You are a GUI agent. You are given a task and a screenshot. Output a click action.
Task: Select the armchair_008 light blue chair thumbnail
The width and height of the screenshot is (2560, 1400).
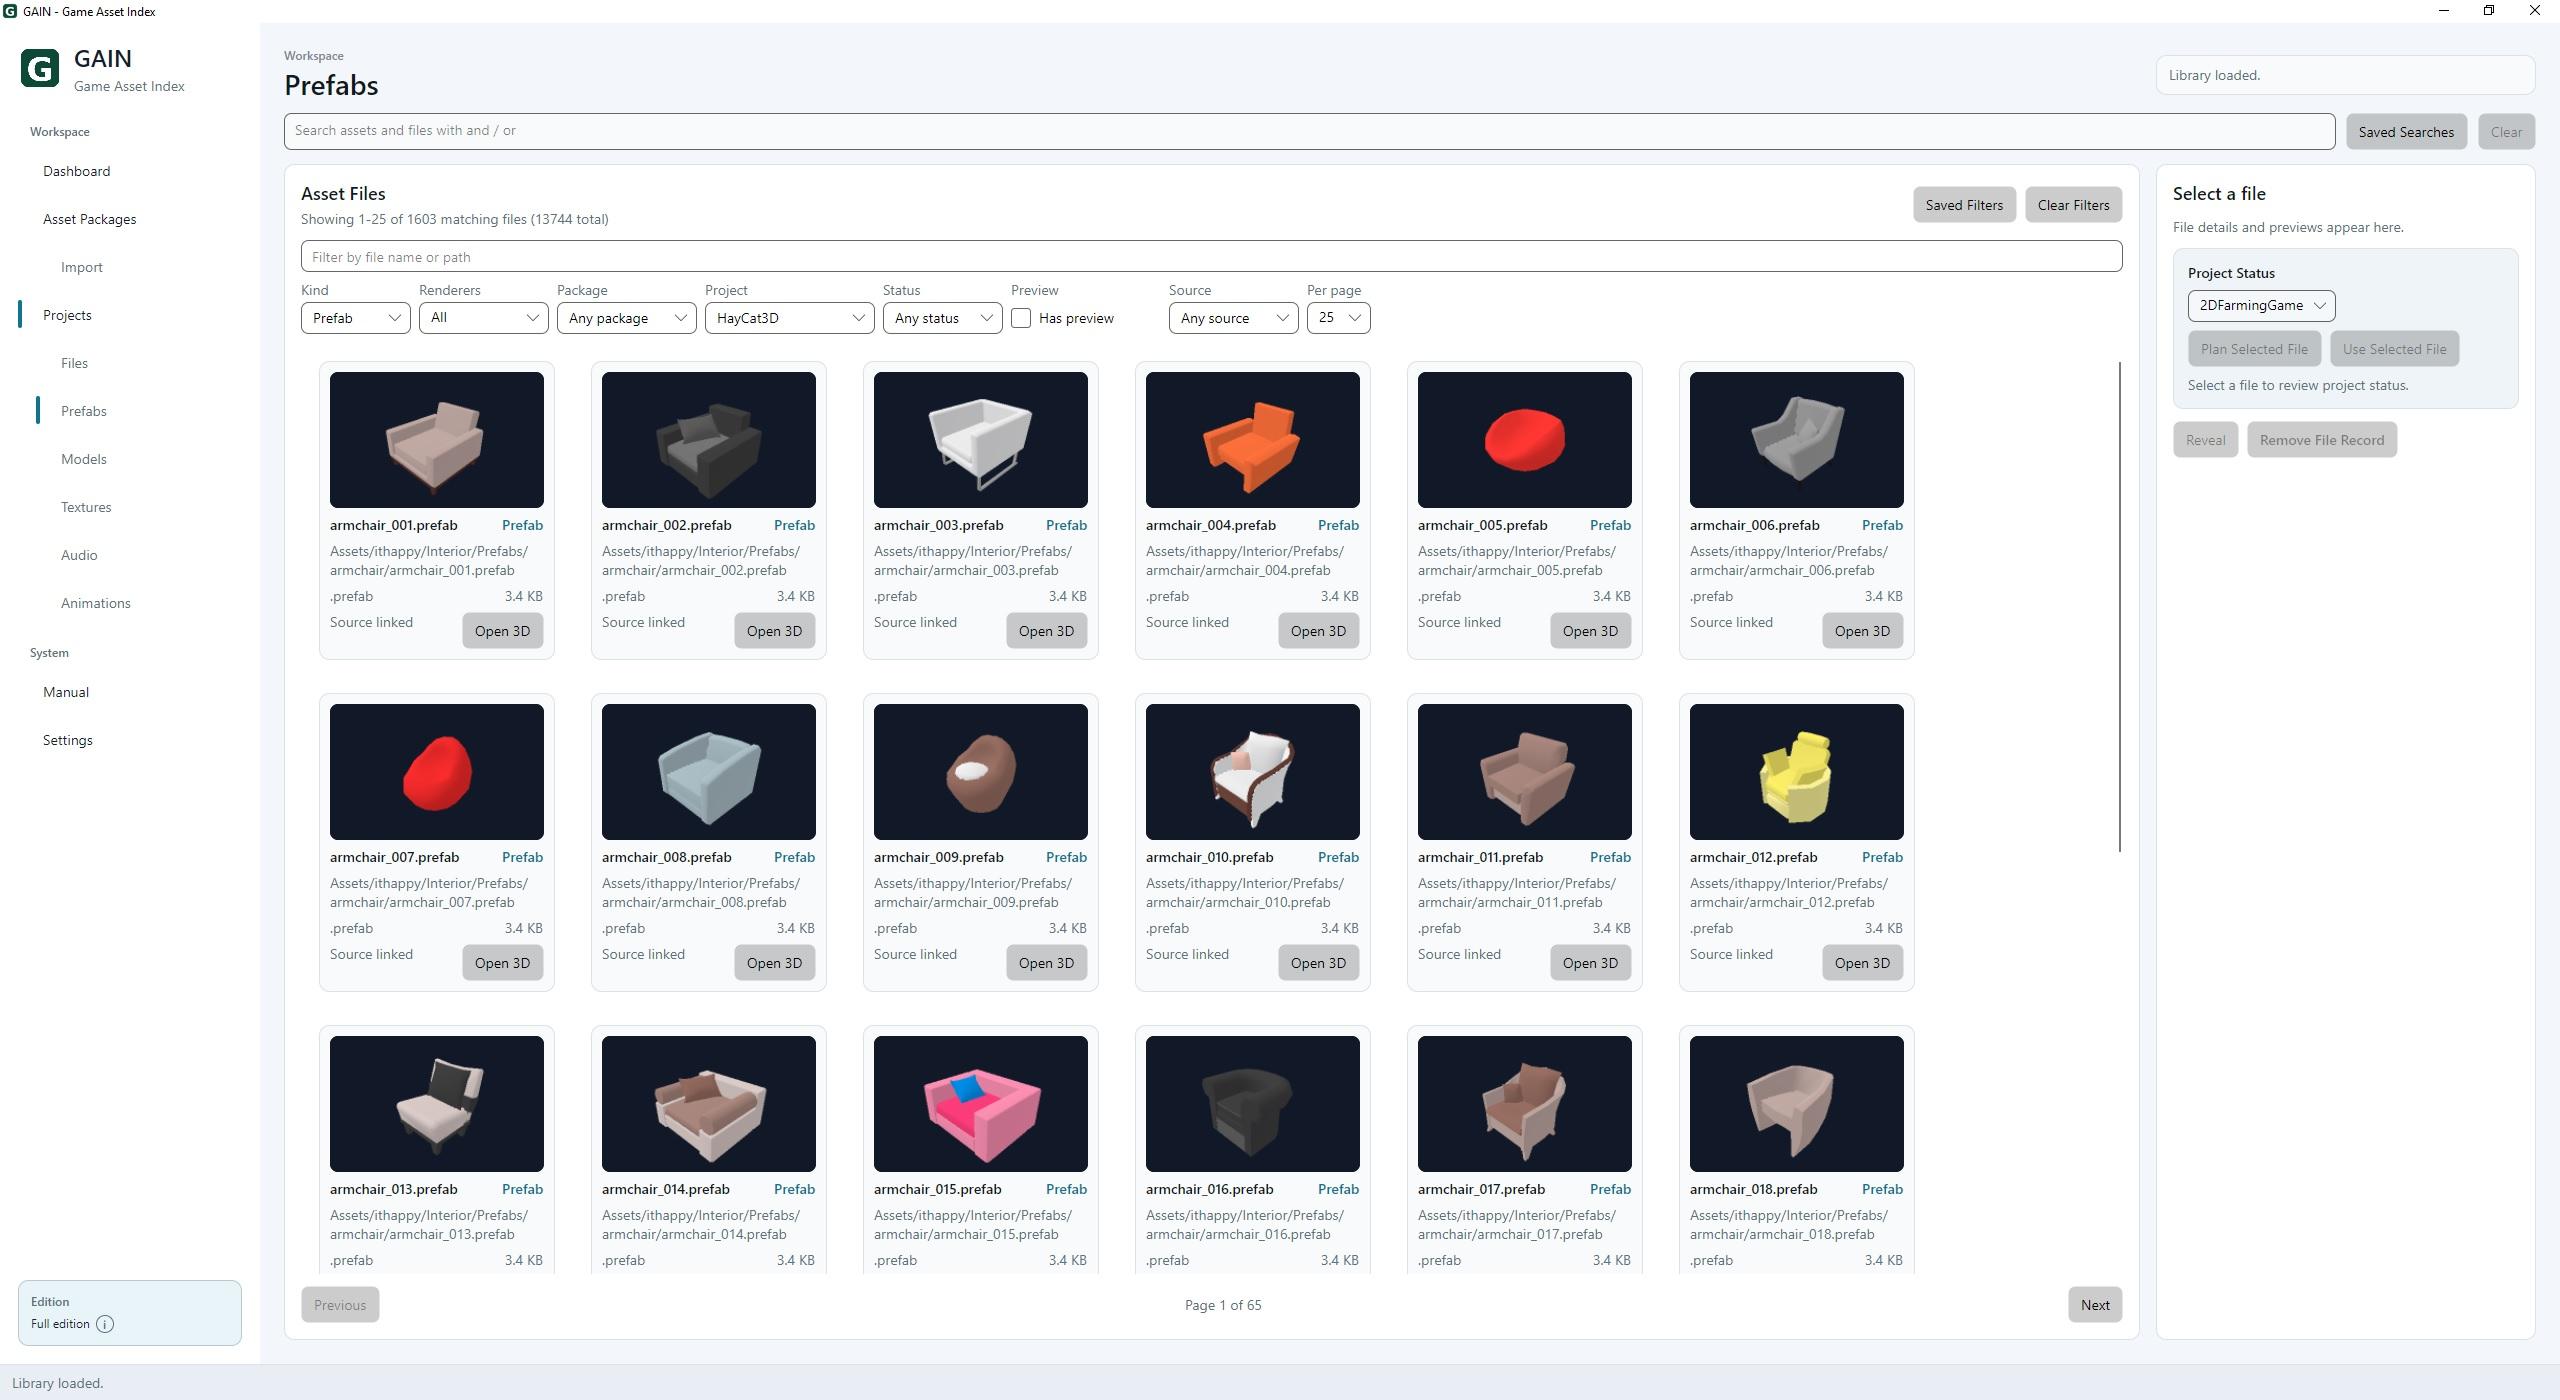(x=709, y=772)
